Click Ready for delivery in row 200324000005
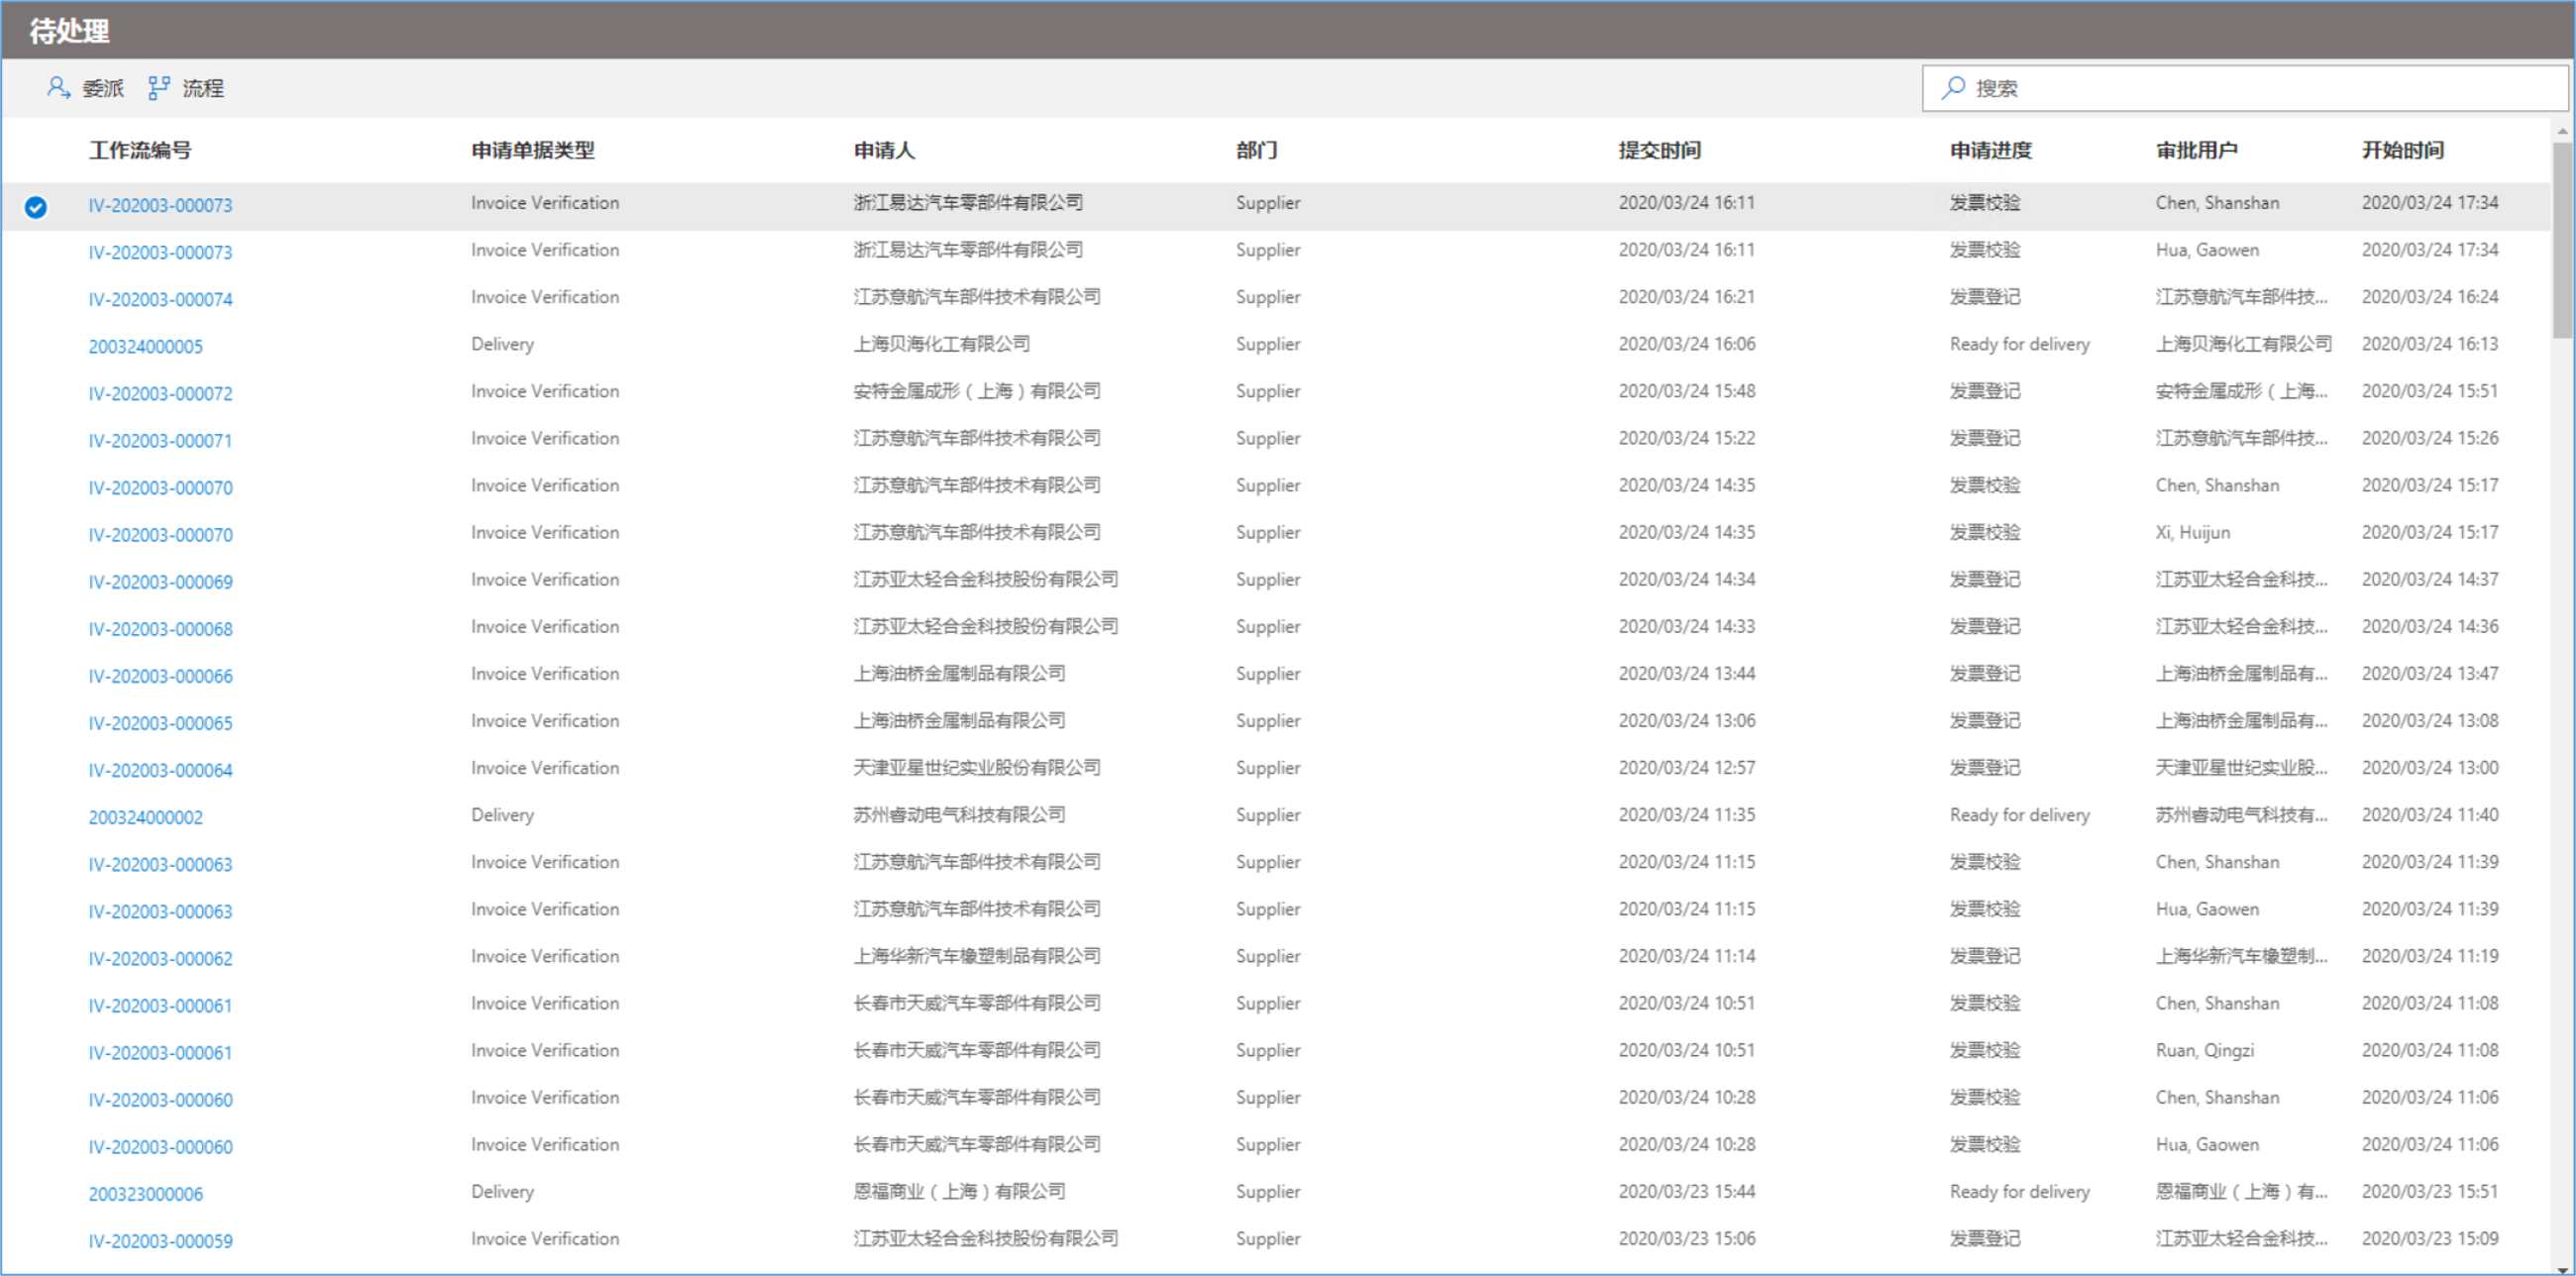The height and width of the screenshot is (1276, 2576). point(2020,344)
